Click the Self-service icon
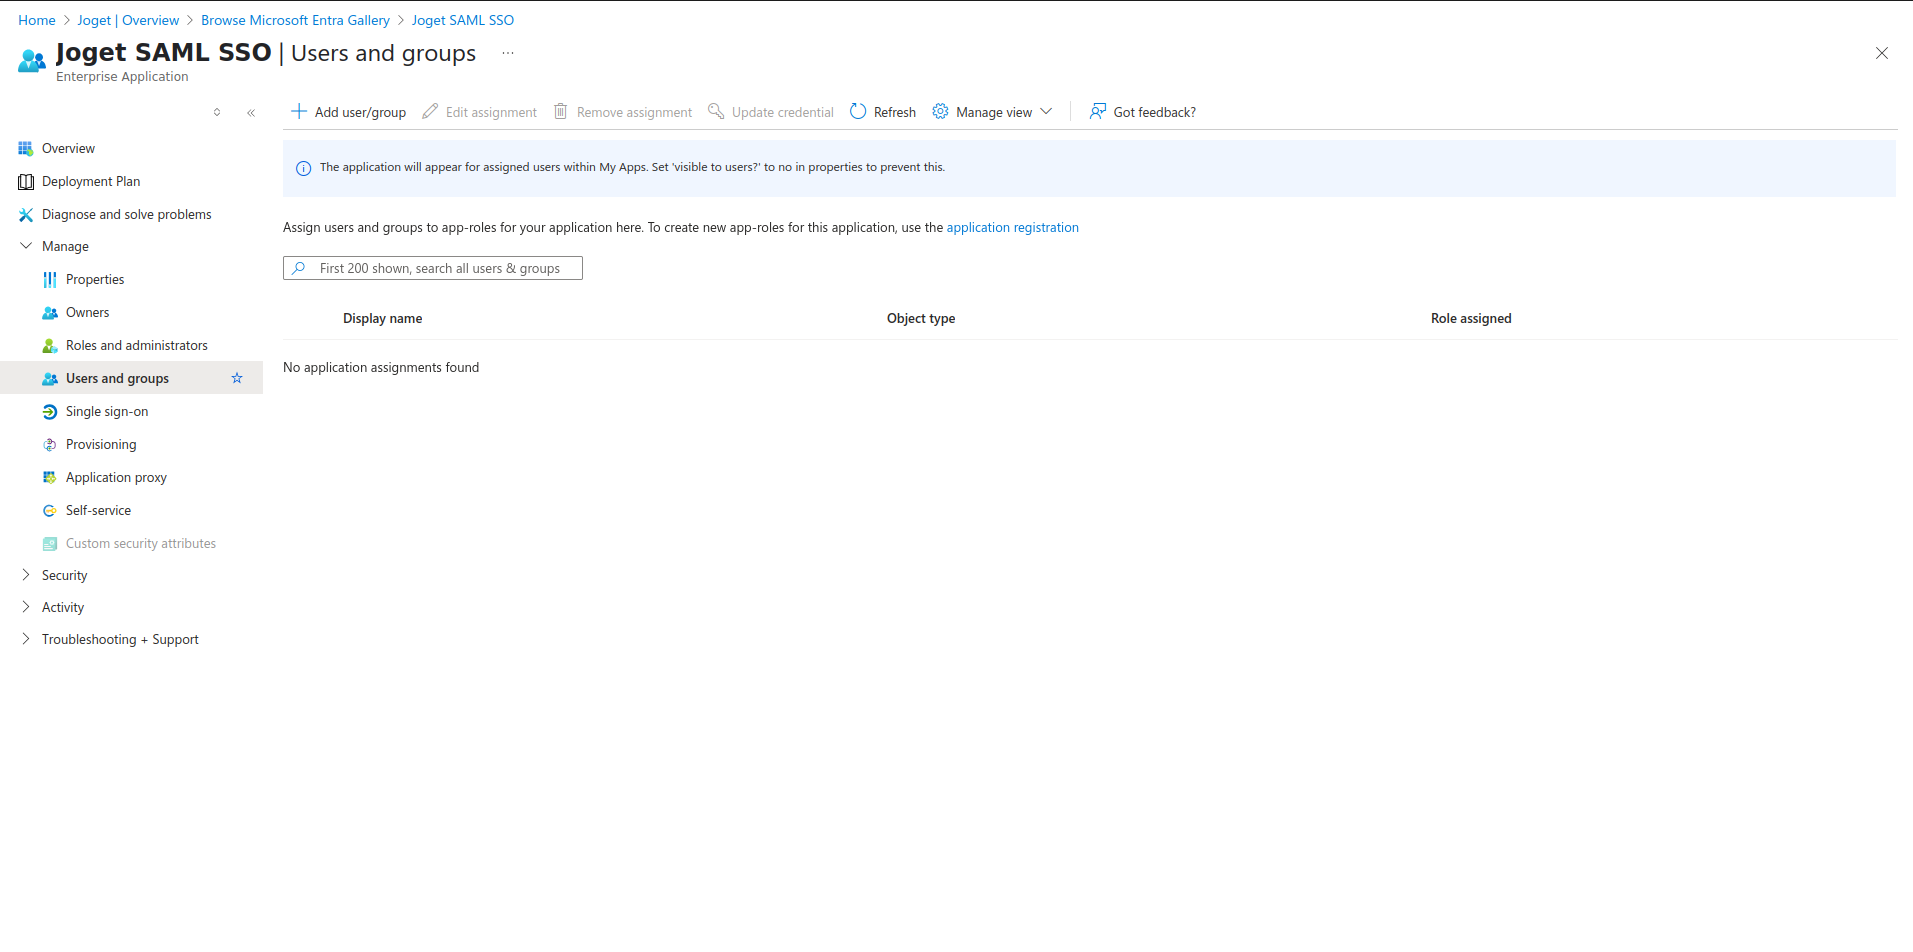1913x952 pixels. [50, 510]
